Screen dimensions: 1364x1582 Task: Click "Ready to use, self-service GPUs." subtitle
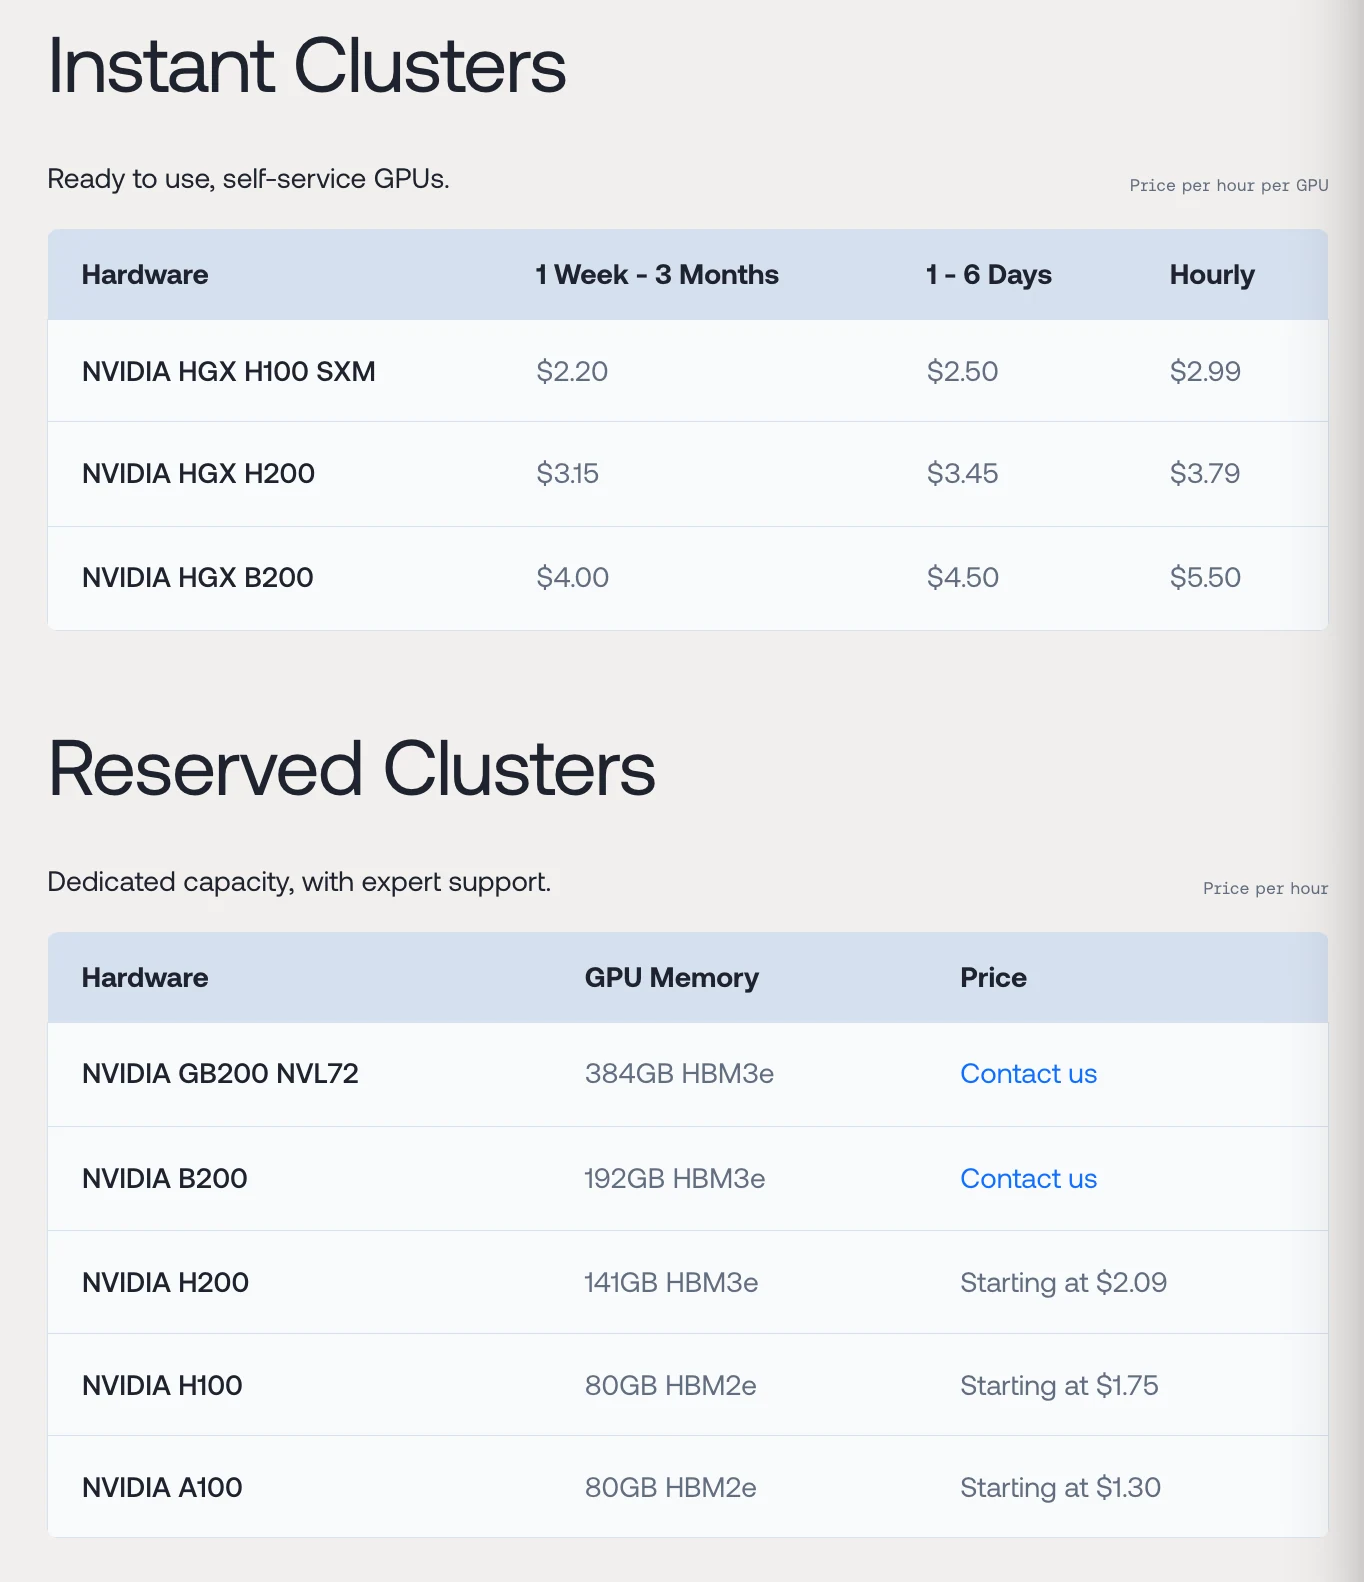tap(248, 179)
